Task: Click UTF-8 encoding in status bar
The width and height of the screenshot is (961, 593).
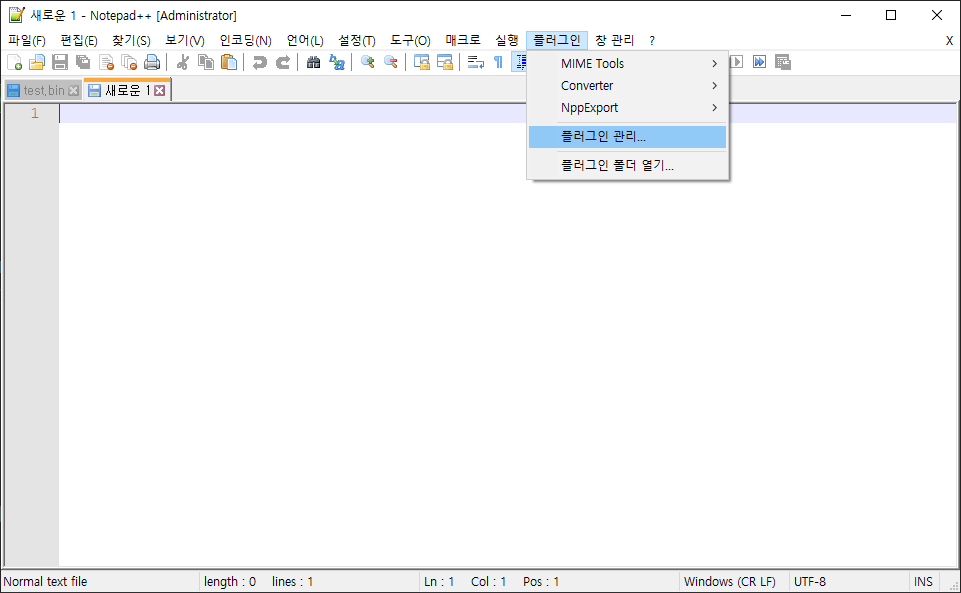Action: [810, 581]
